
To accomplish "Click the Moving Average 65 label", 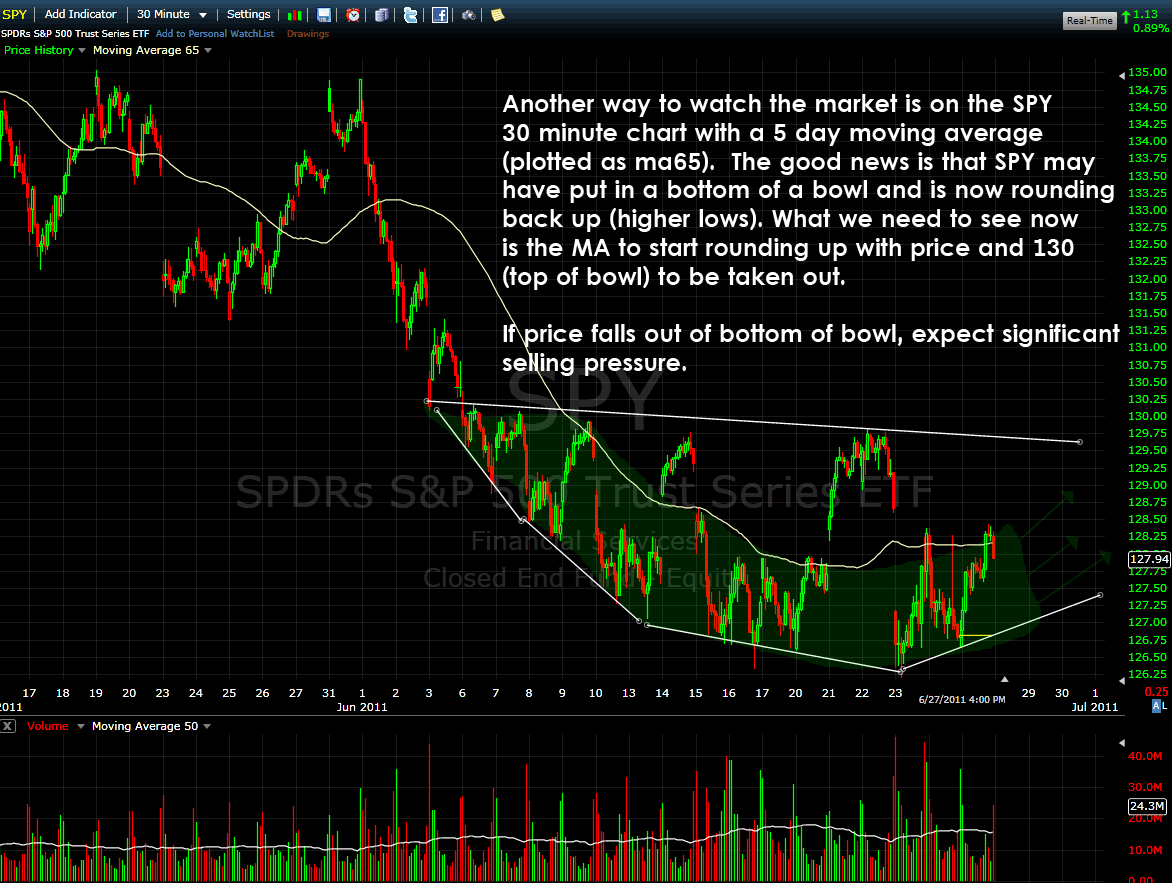I will click(146, 50).
